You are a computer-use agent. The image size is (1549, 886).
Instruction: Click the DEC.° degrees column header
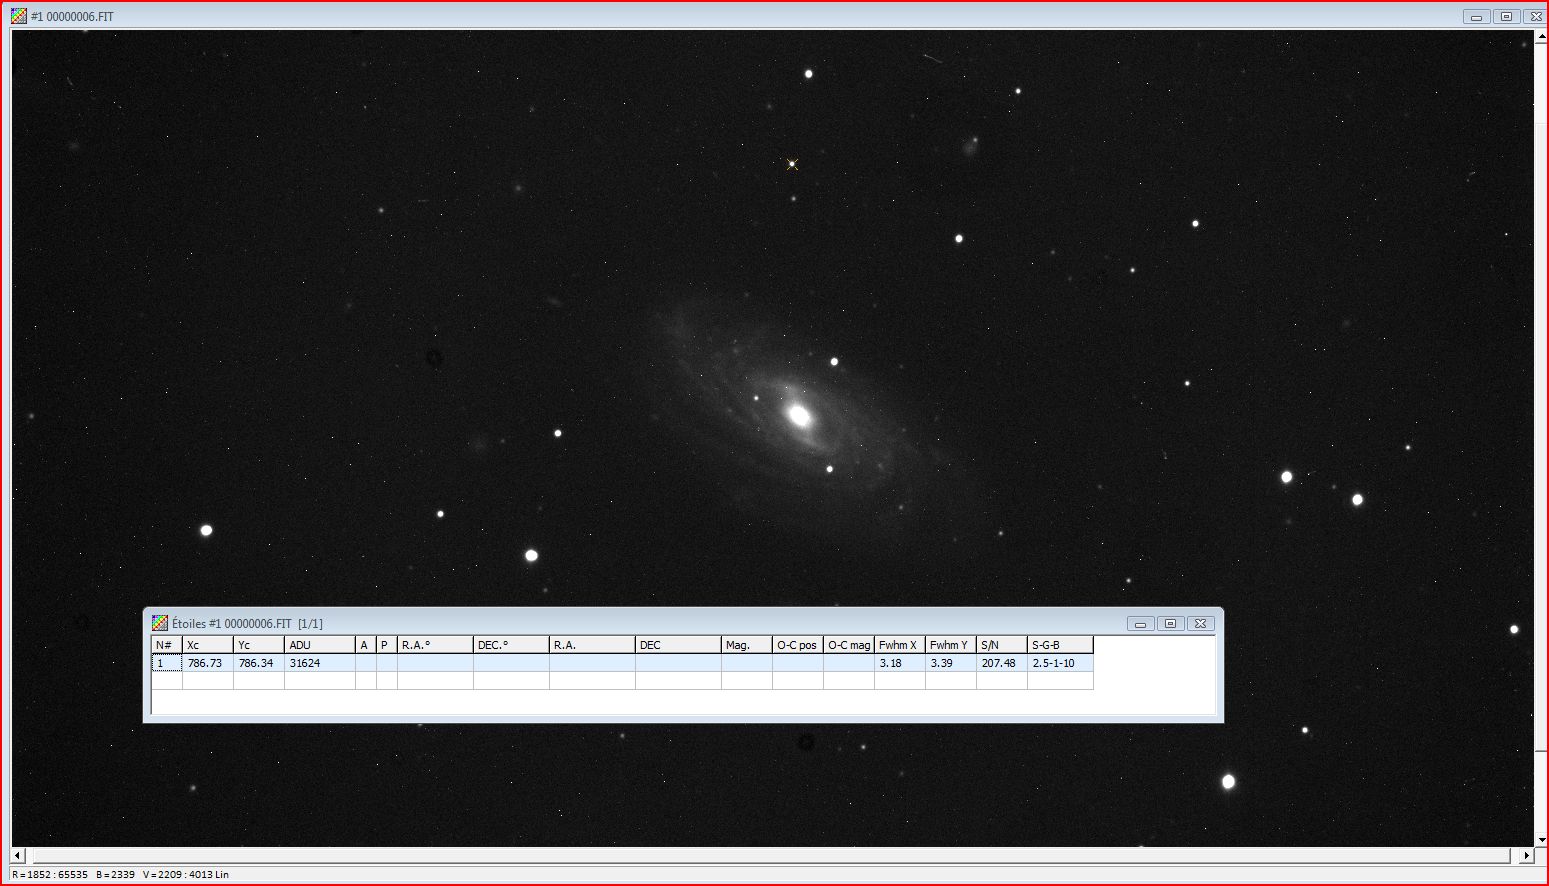click(511, 645)
